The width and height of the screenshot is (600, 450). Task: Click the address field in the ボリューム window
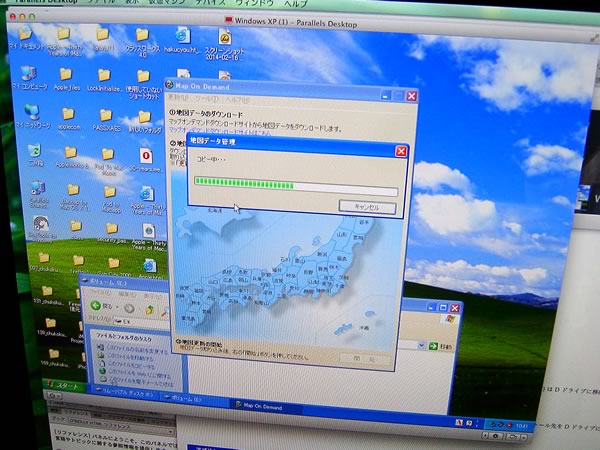tap(142, 321)
